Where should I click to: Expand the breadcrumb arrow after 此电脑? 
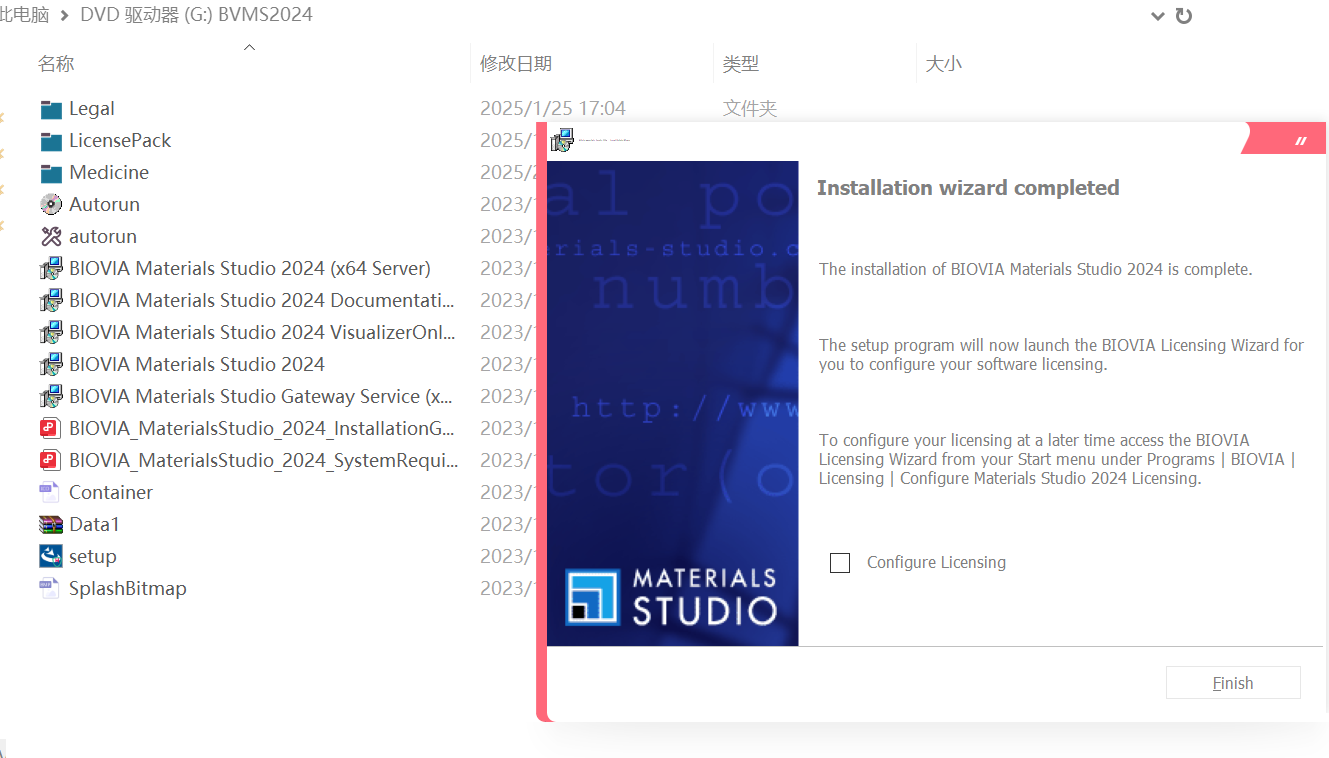tap(63, 15)
